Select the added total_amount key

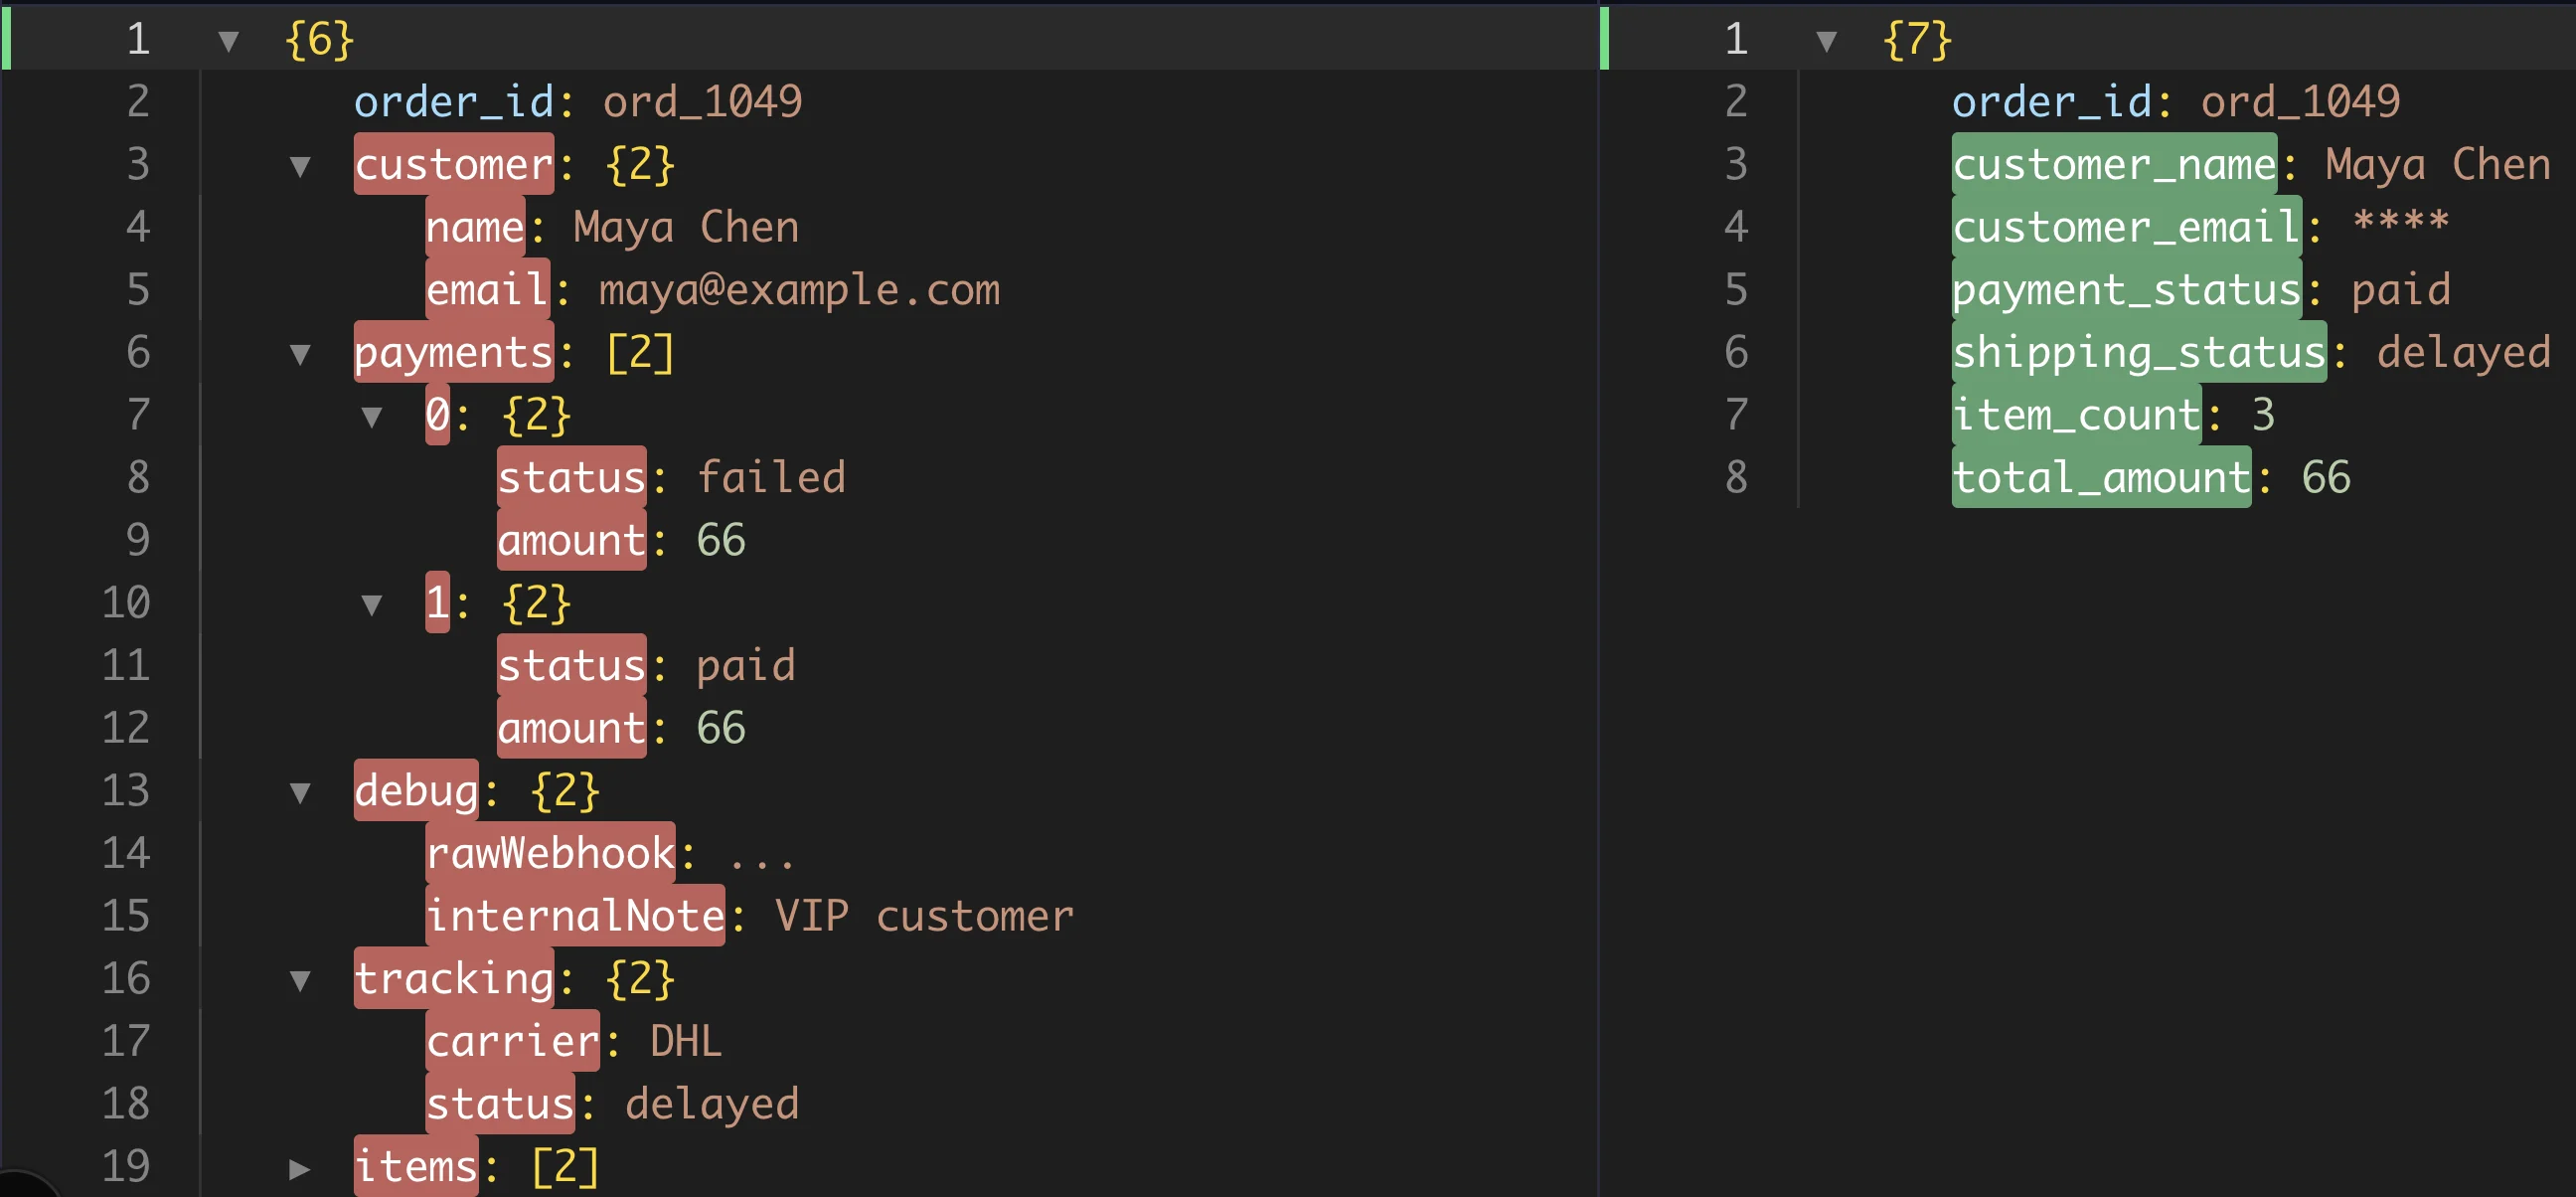click(x=2101, y=477)
